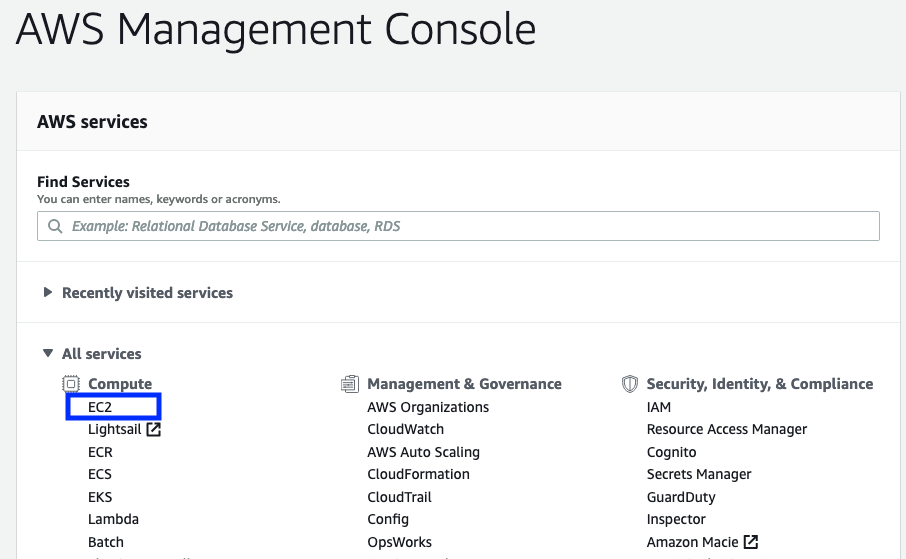Image resolution: width=906 pixels, height=559 pixels.
Task: Open the GuardDuty service
Action: tap(681, 497)
